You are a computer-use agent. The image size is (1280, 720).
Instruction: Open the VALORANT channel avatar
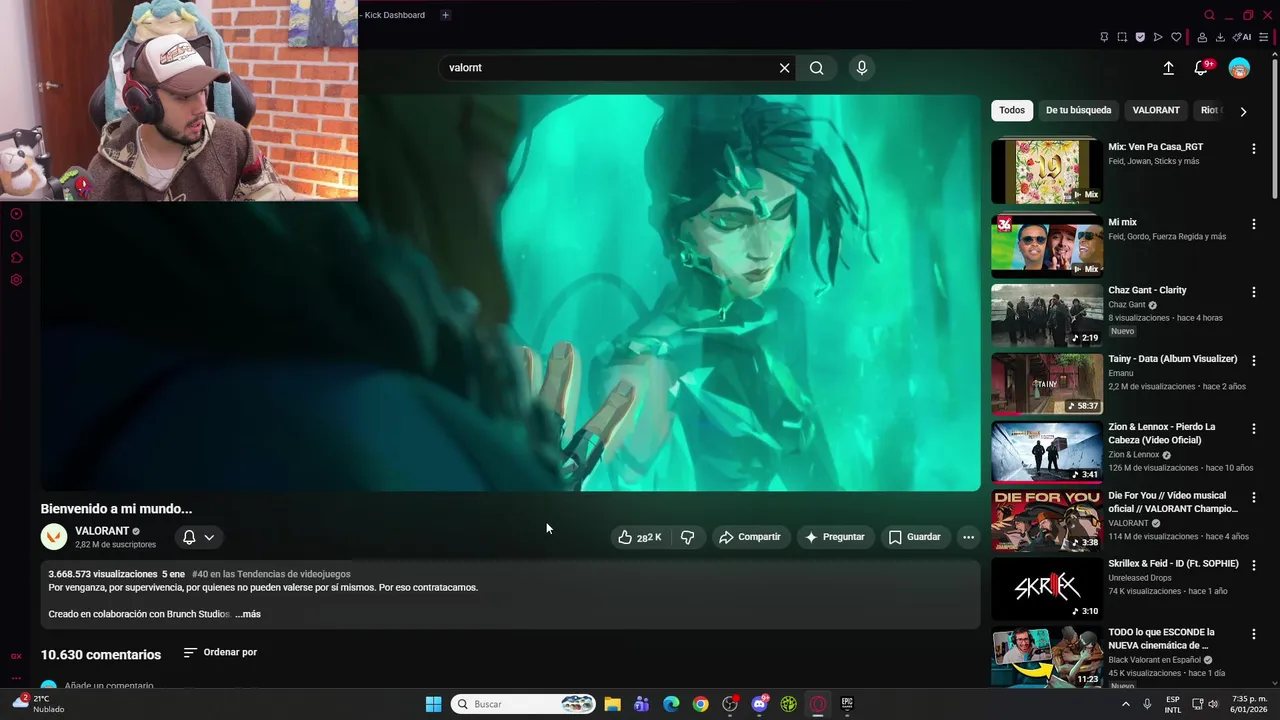54,537
